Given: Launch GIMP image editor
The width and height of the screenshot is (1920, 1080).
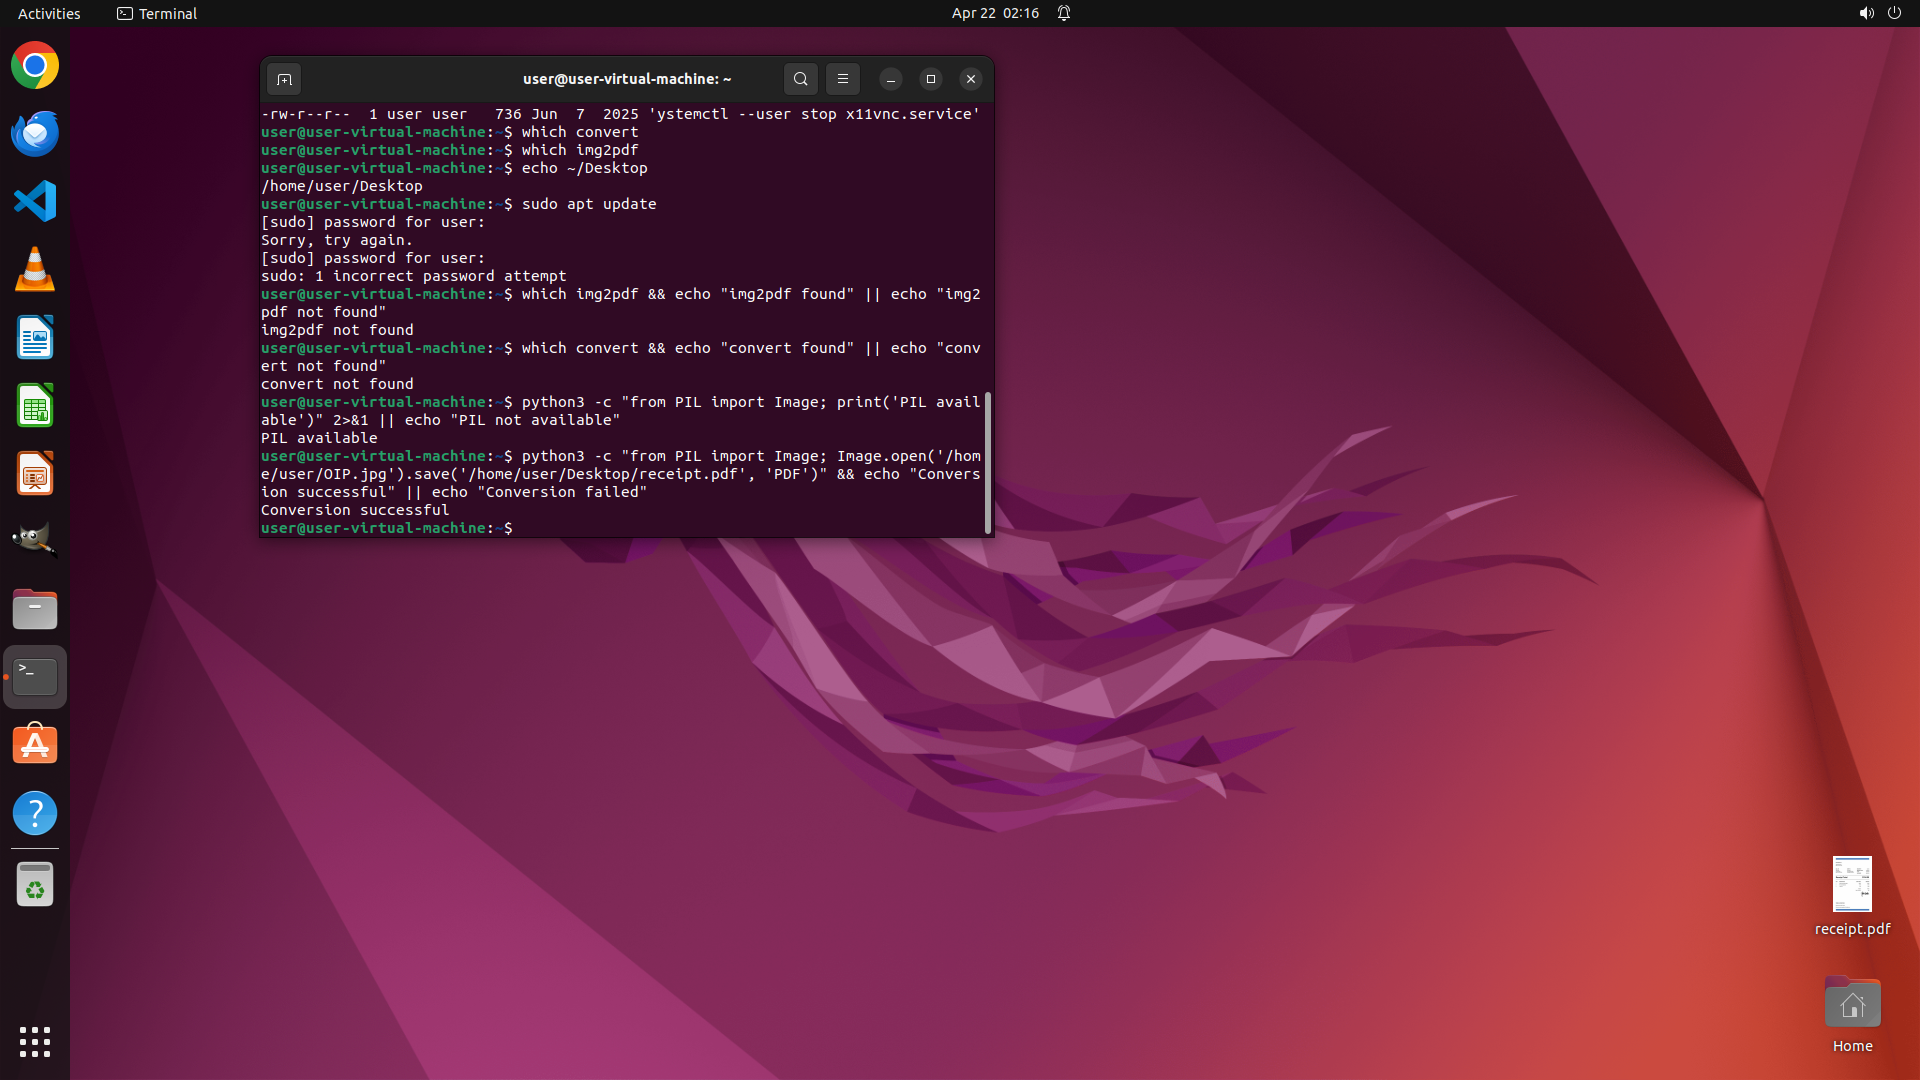Looking at the screenshot, I should [35, 541].
